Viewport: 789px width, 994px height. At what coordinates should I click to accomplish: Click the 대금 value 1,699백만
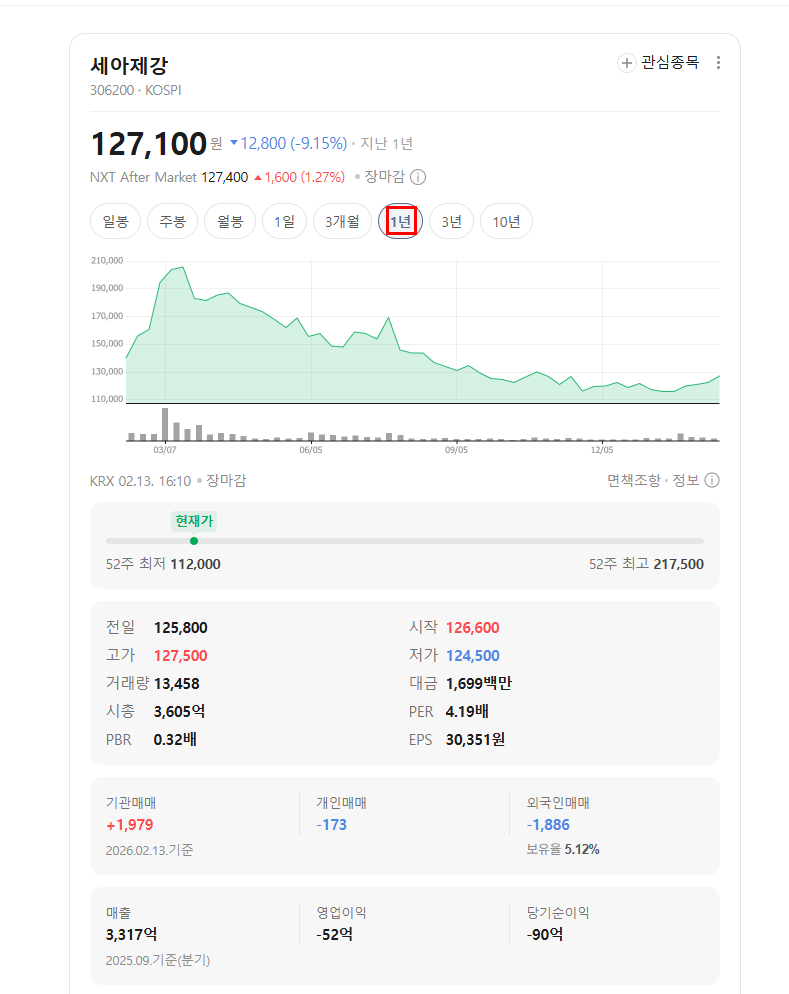pyautogui.click(x=479, y=684)
